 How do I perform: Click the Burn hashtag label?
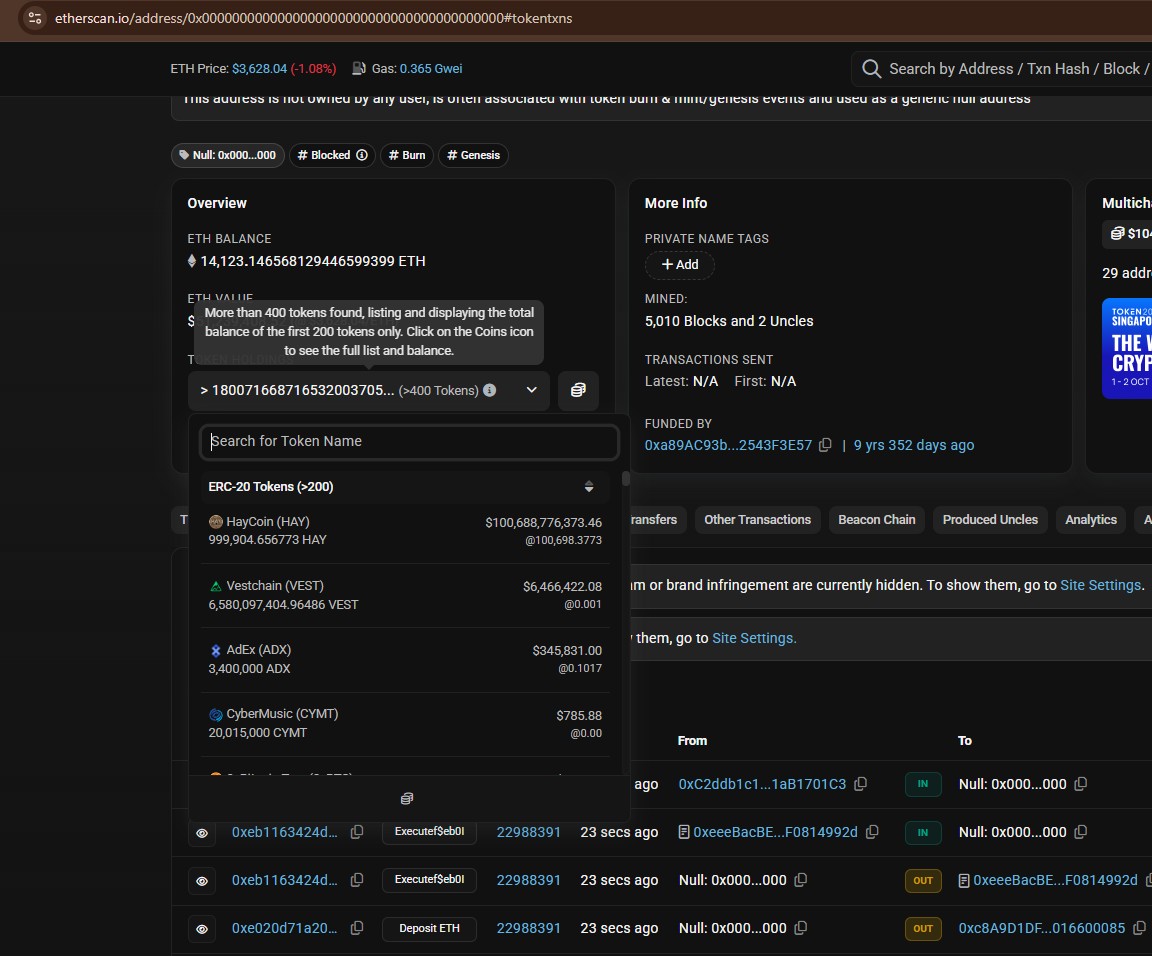pyautogui.click(x=407, y=155)
